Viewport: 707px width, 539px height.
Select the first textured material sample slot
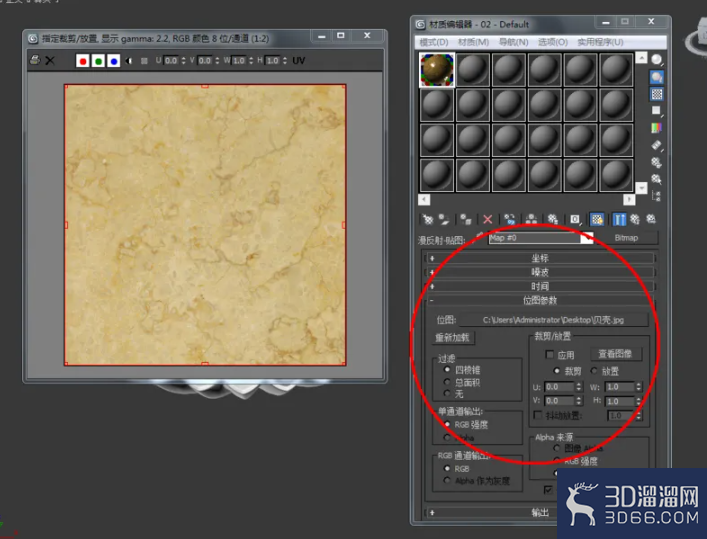point(437,70)
